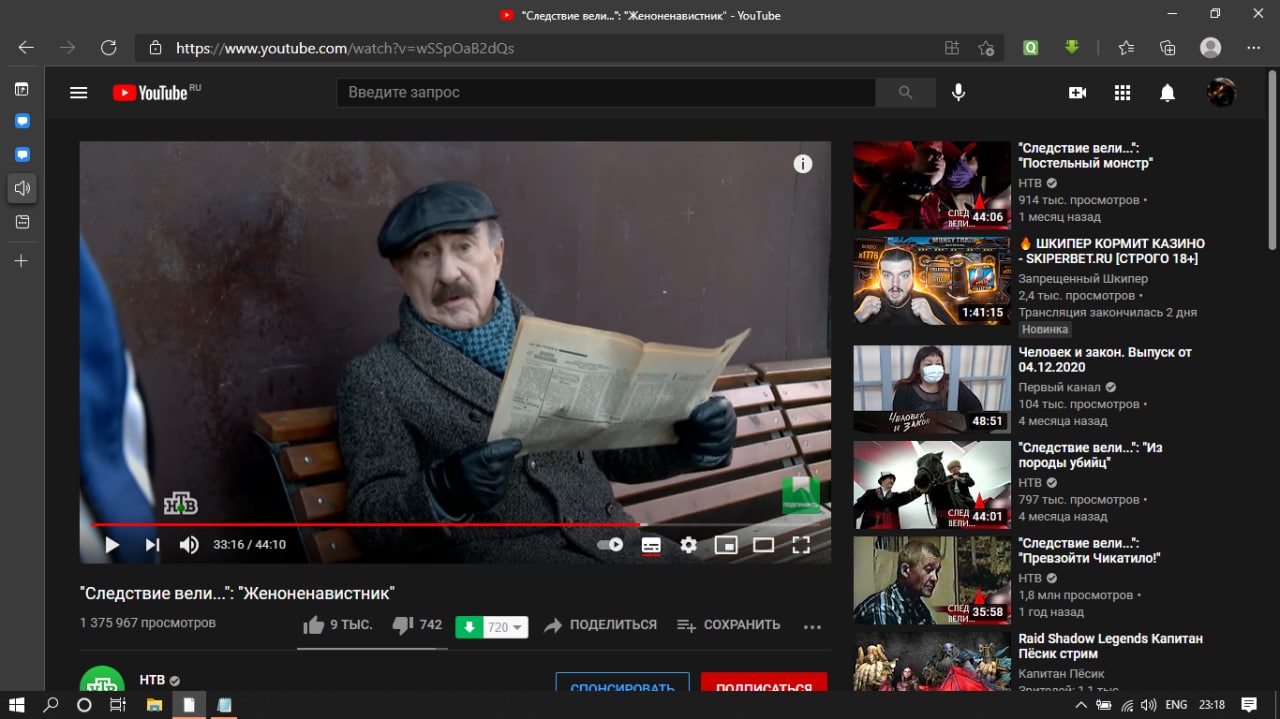The height and width of the screenshot is (719, 1280).
Task: Open the НТВ channel avatar
Action: pos(102,680)
